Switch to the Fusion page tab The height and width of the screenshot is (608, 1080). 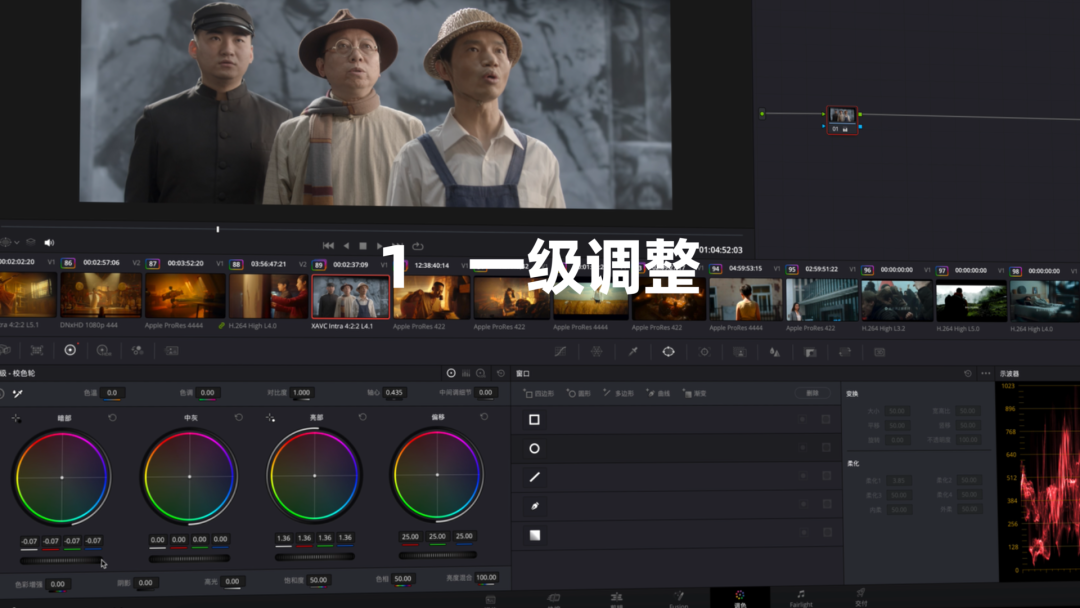[678, 598]
